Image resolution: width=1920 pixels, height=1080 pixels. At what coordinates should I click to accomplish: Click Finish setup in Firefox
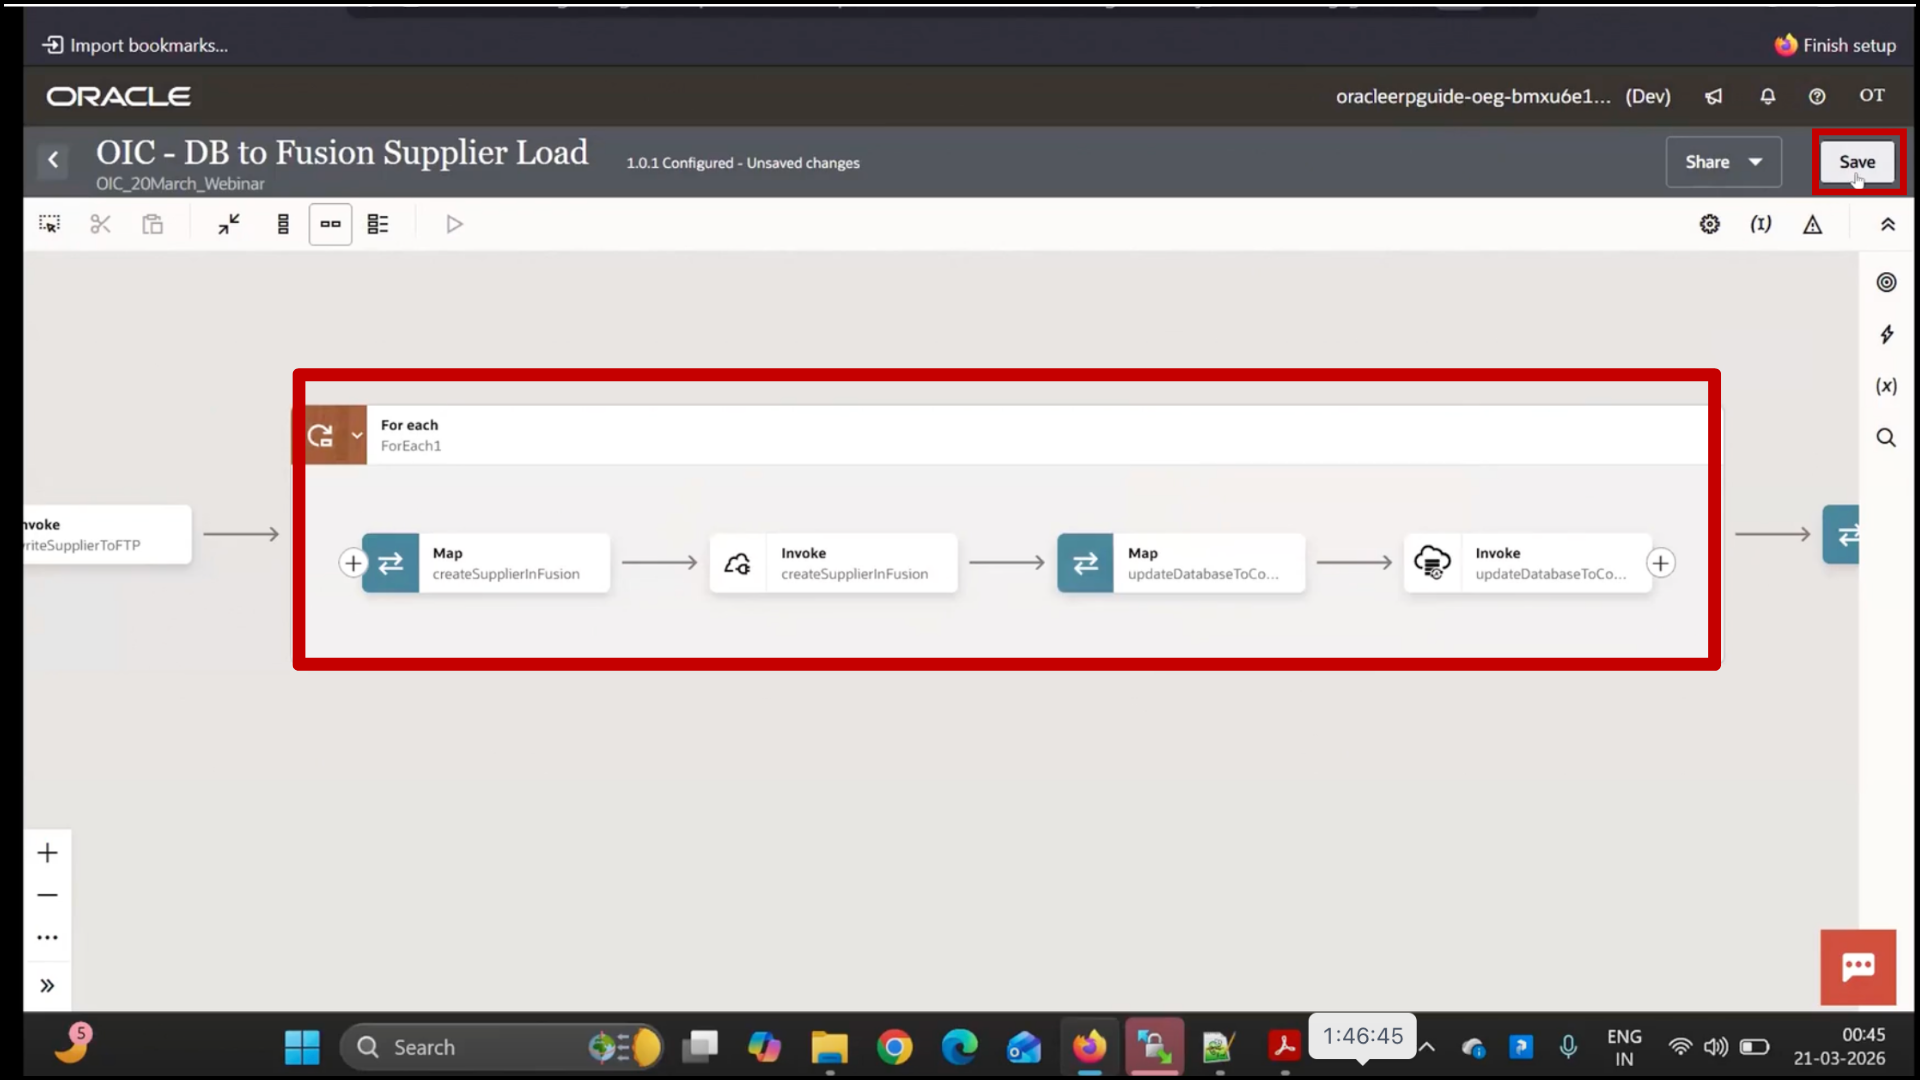point(1836,45)
